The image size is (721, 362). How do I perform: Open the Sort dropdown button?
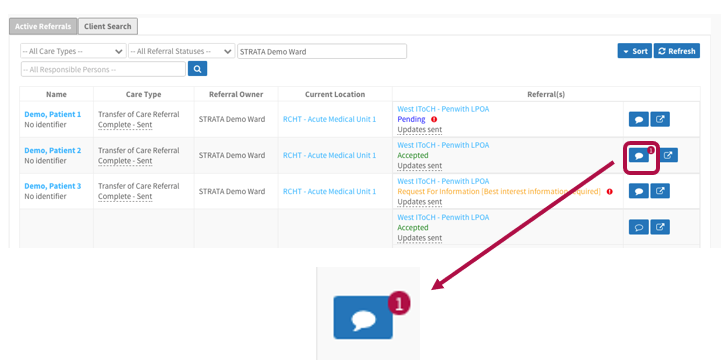pyautogui.click(x=635, y=51)
